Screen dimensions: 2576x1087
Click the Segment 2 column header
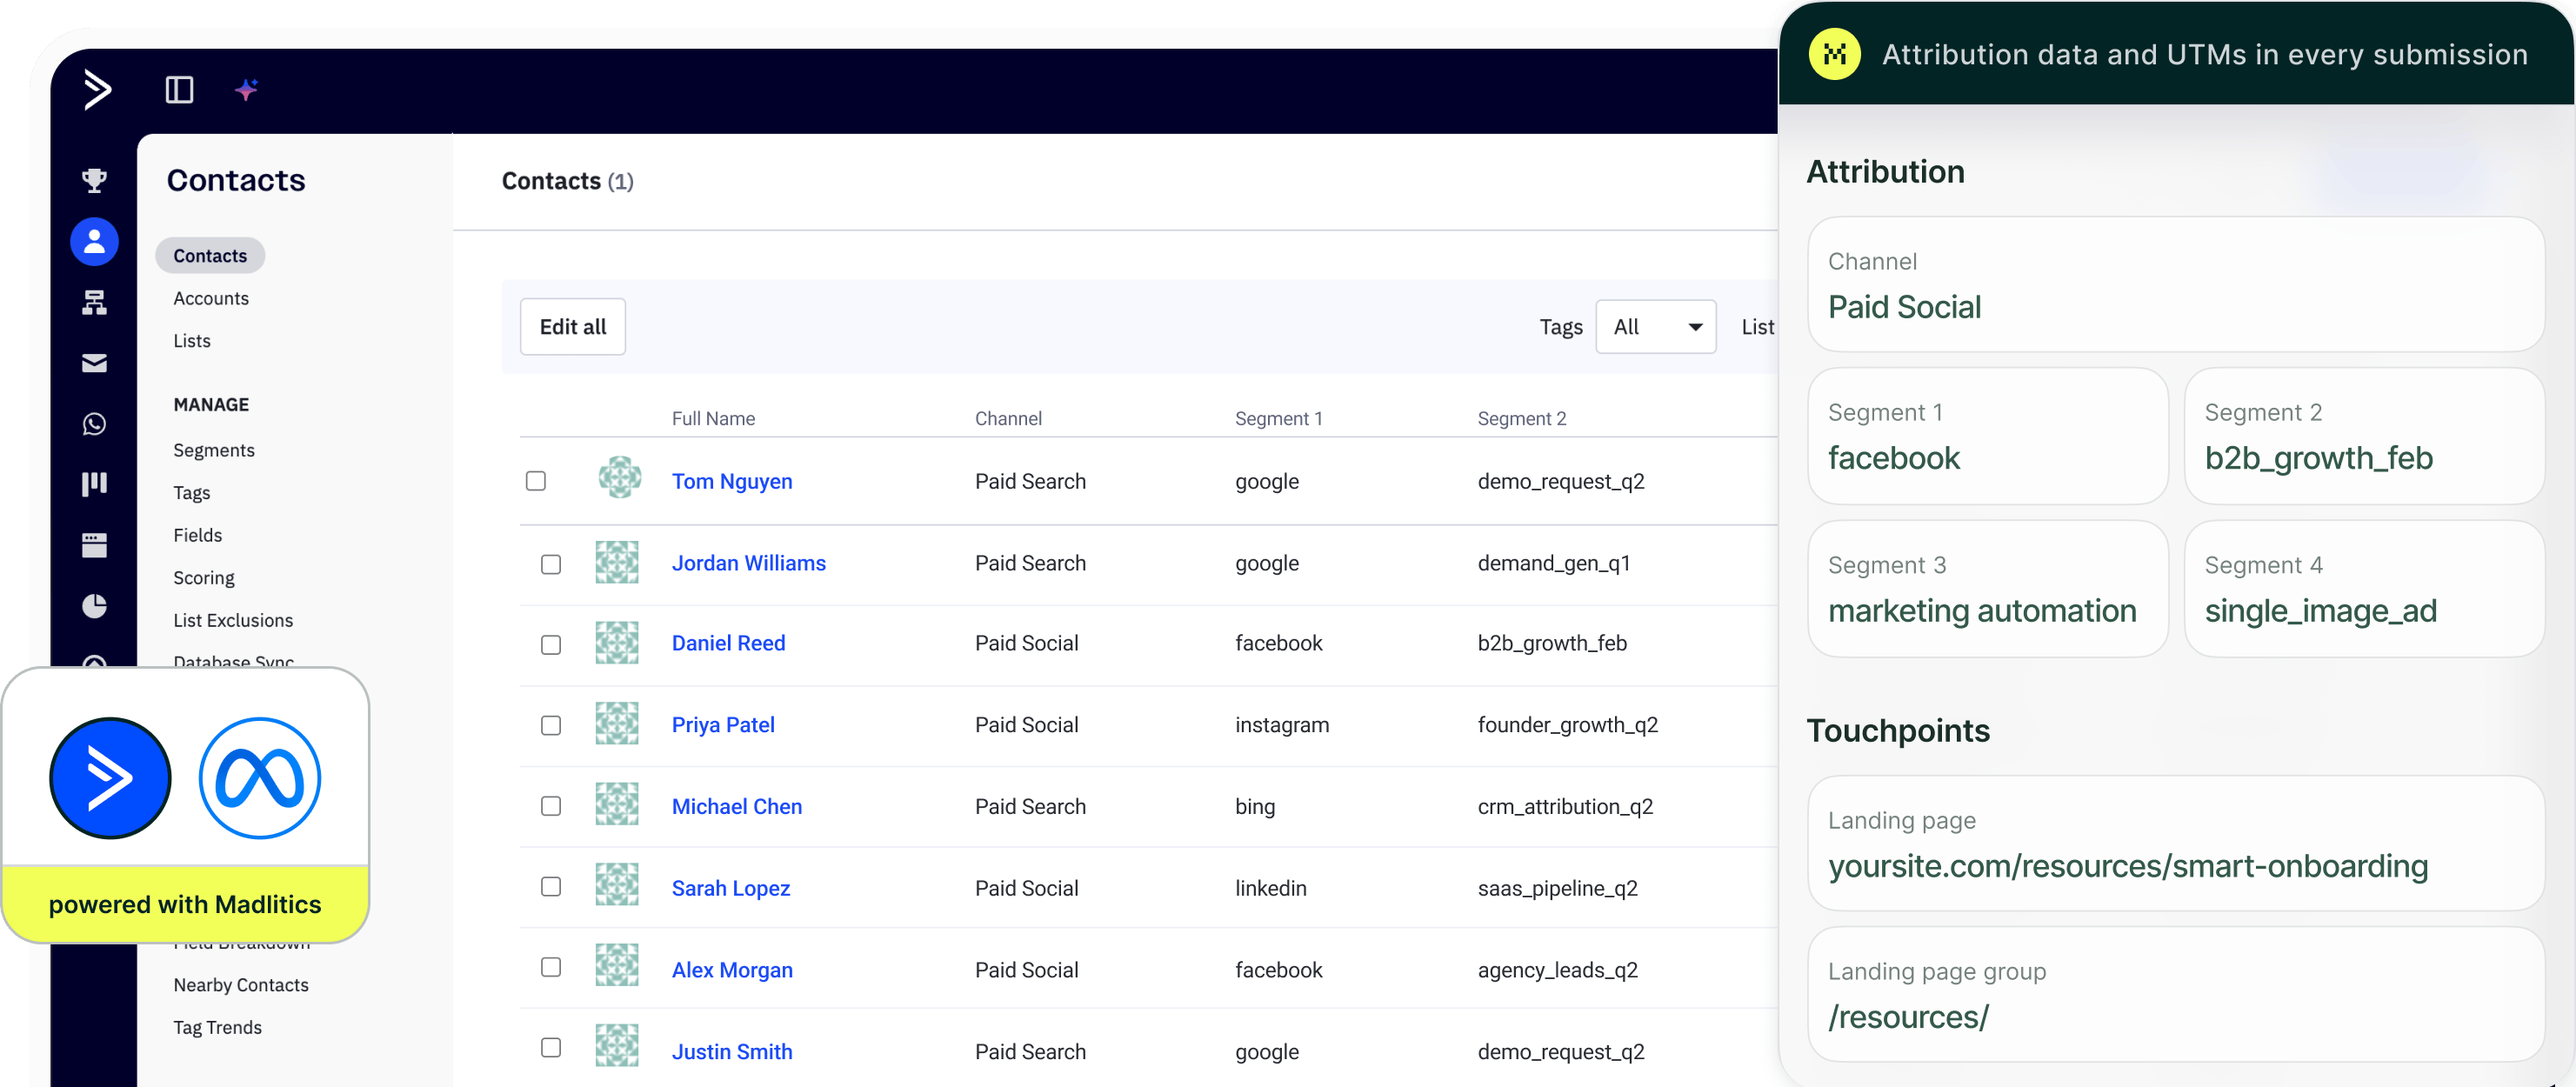pyautogui.click(x=1522, y=419)
